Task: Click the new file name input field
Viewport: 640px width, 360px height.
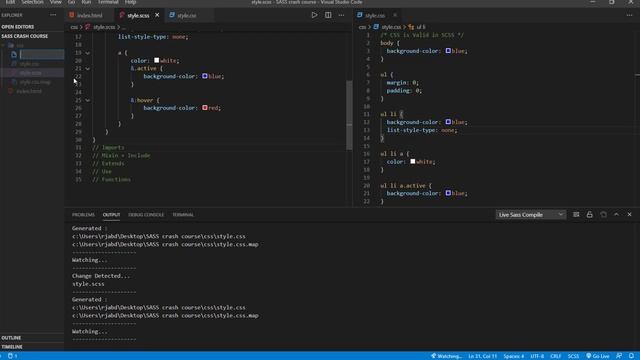Action: point(42,54)
